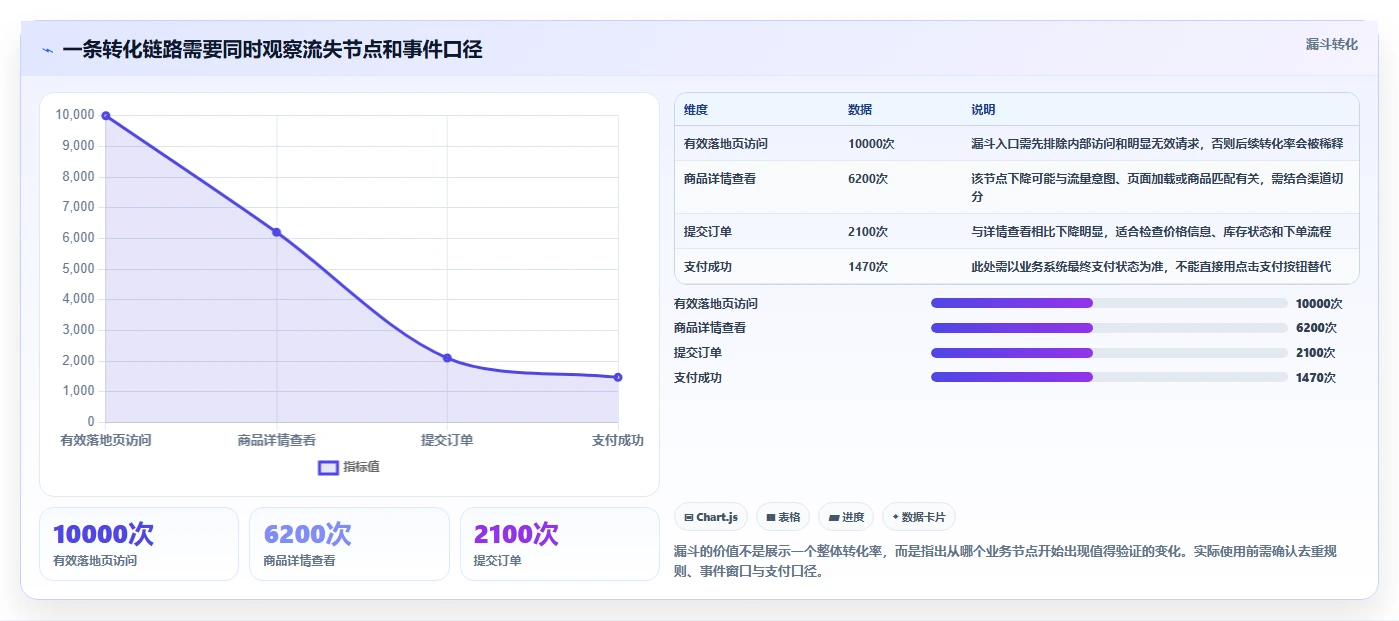
Task: Click the 商品详情查看 x-axis label
Action: (277, 440)
